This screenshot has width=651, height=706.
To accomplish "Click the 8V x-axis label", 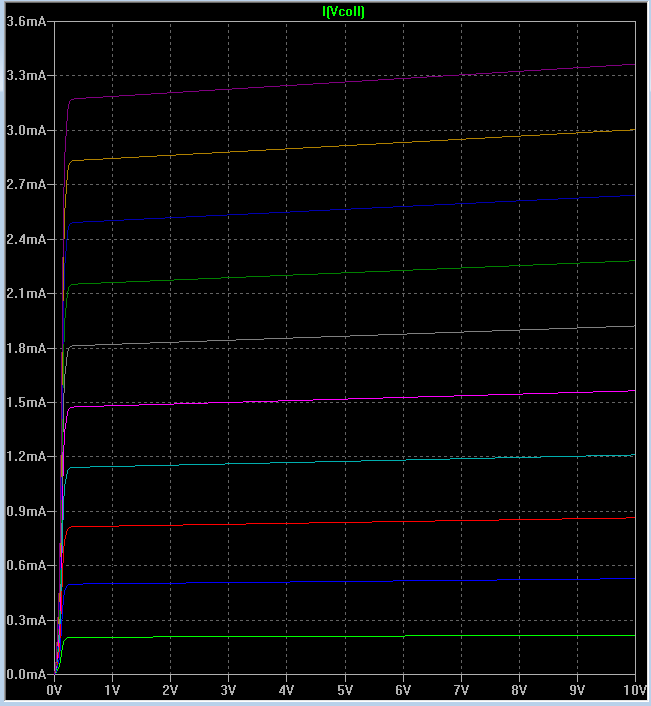I will (519, 690).
